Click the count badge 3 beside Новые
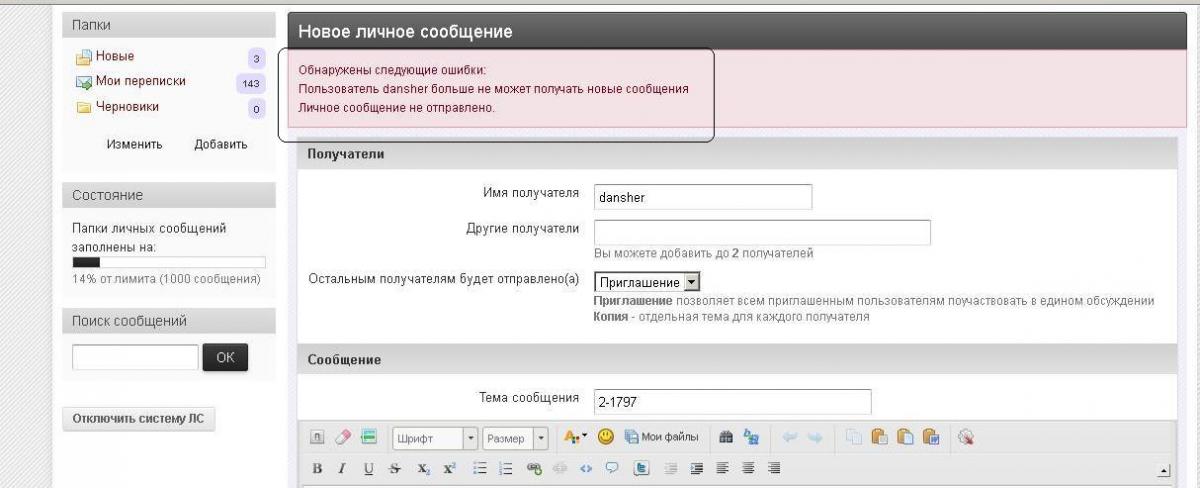The height and width of the screenshot is (488, 1200). coord(256,59)
